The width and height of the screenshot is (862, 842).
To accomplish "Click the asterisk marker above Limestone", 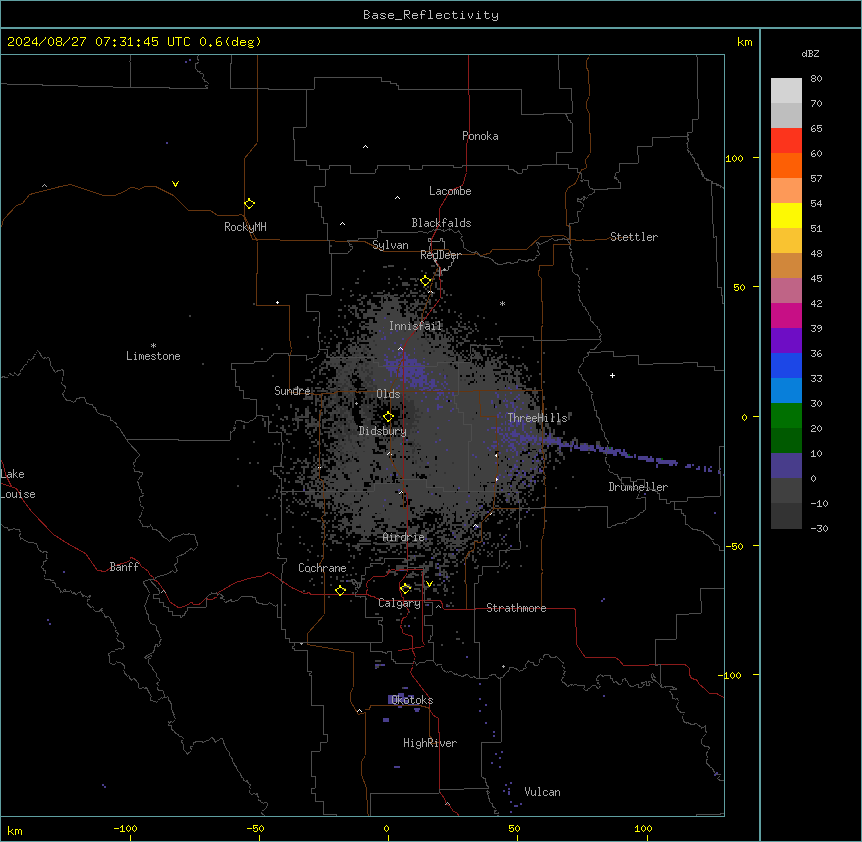I will click(153, 346).
